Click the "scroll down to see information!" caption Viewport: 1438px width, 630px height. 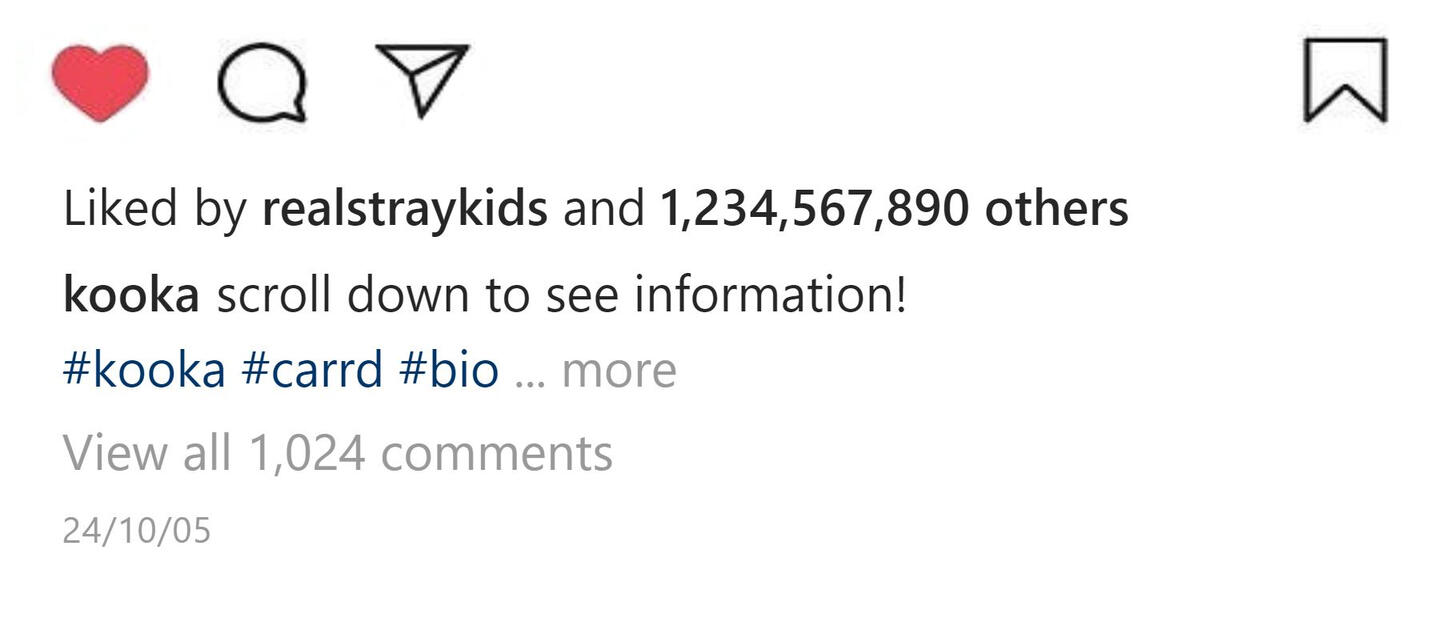click(x=561, y=296)
